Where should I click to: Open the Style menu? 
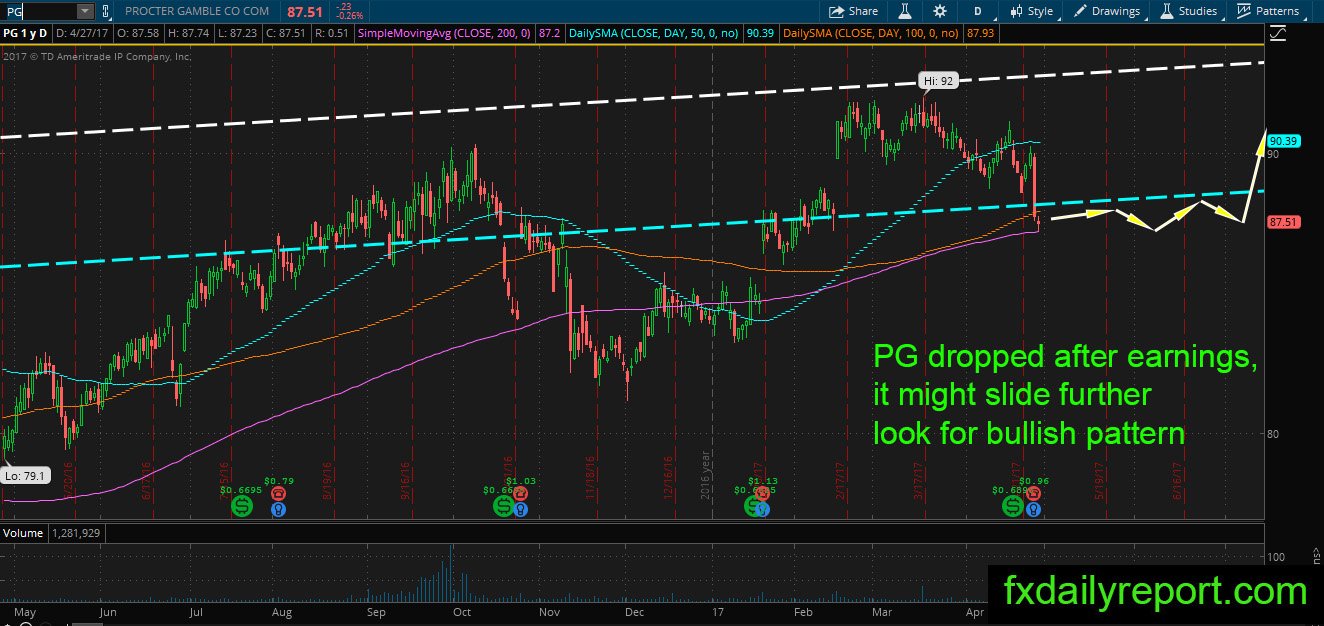[x=1033, y=11]
